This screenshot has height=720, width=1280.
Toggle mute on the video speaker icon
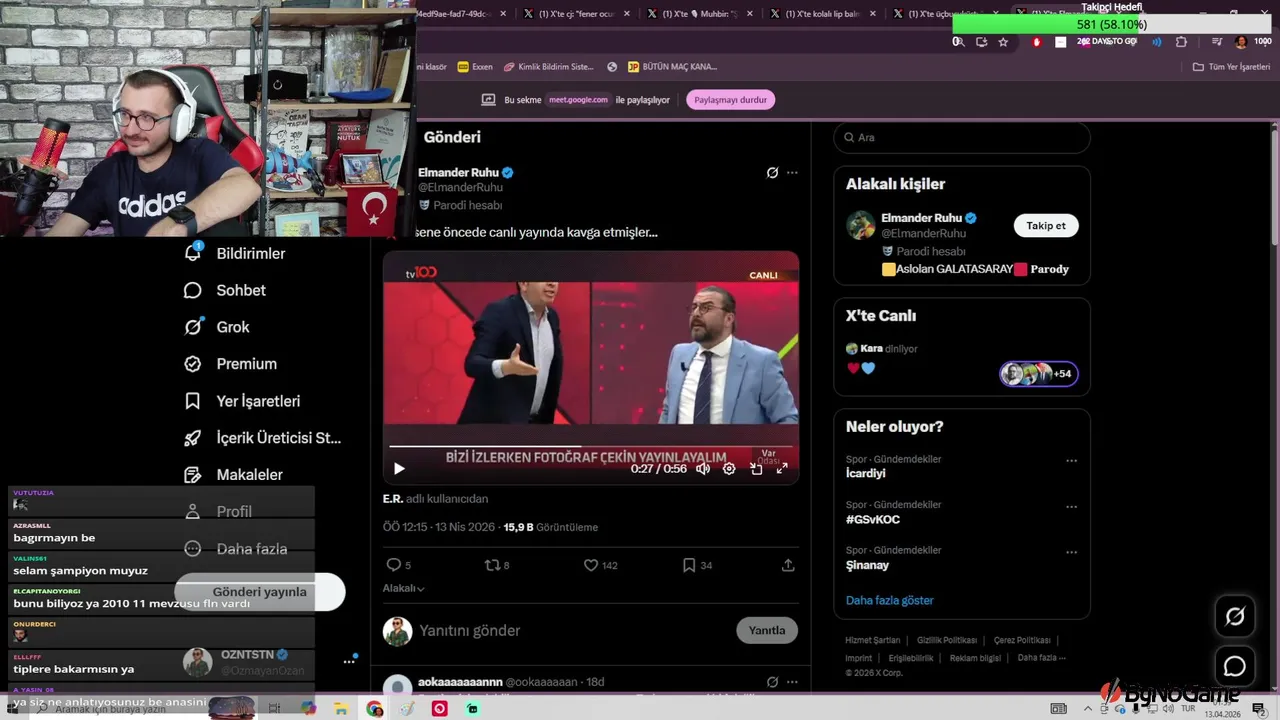[x=703, y=468]
